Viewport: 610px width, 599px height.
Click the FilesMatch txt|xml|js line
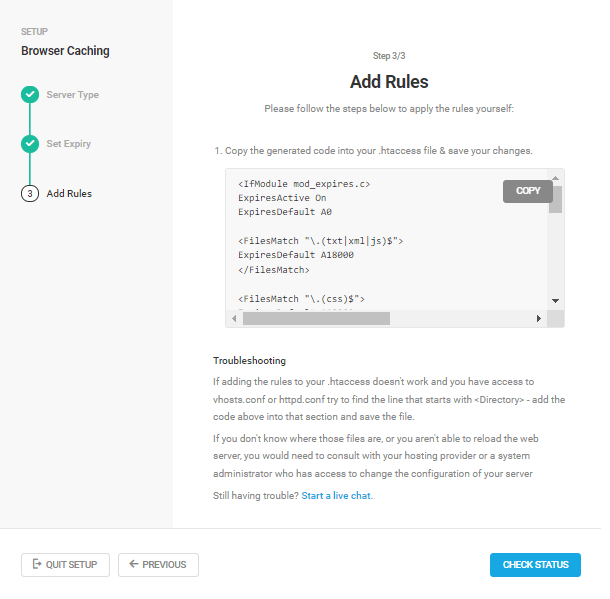point(321,241)
